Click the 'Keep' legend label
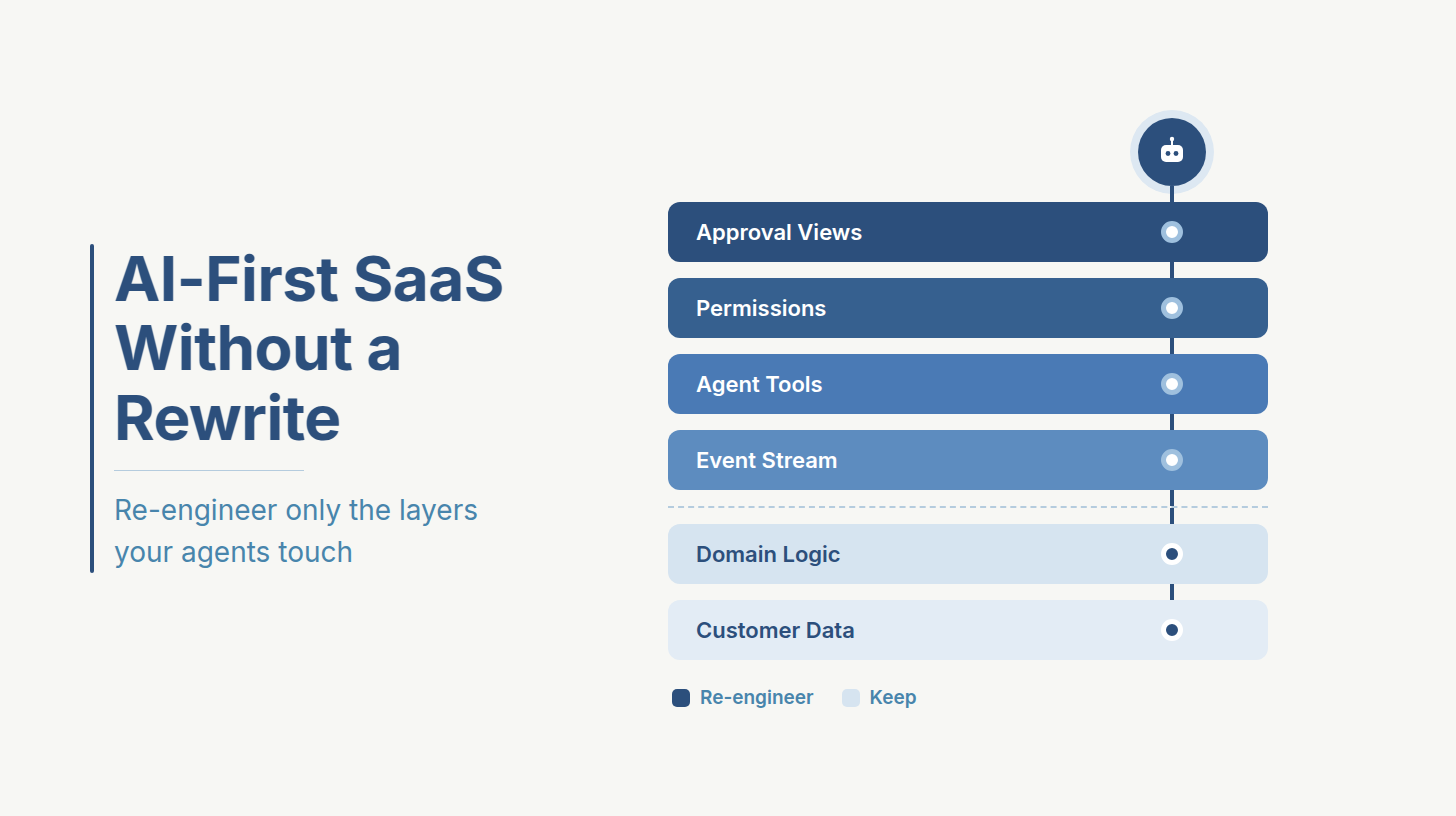The height and width of the screenshot is (816, 1456). pyautogui.click(x=893, y=698)
